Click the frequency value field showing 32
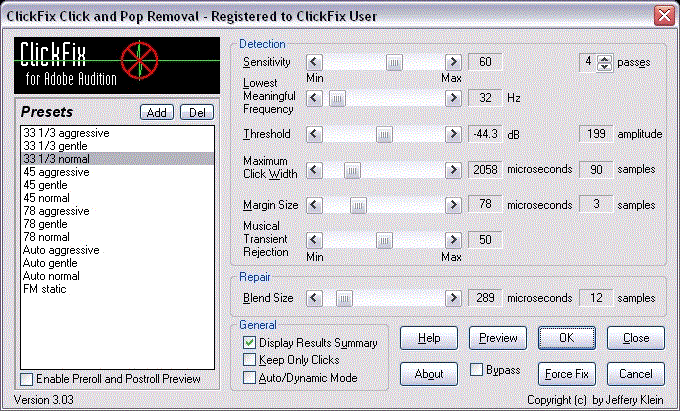The width and height of the screenshot is (680, 411). [485, 98]
